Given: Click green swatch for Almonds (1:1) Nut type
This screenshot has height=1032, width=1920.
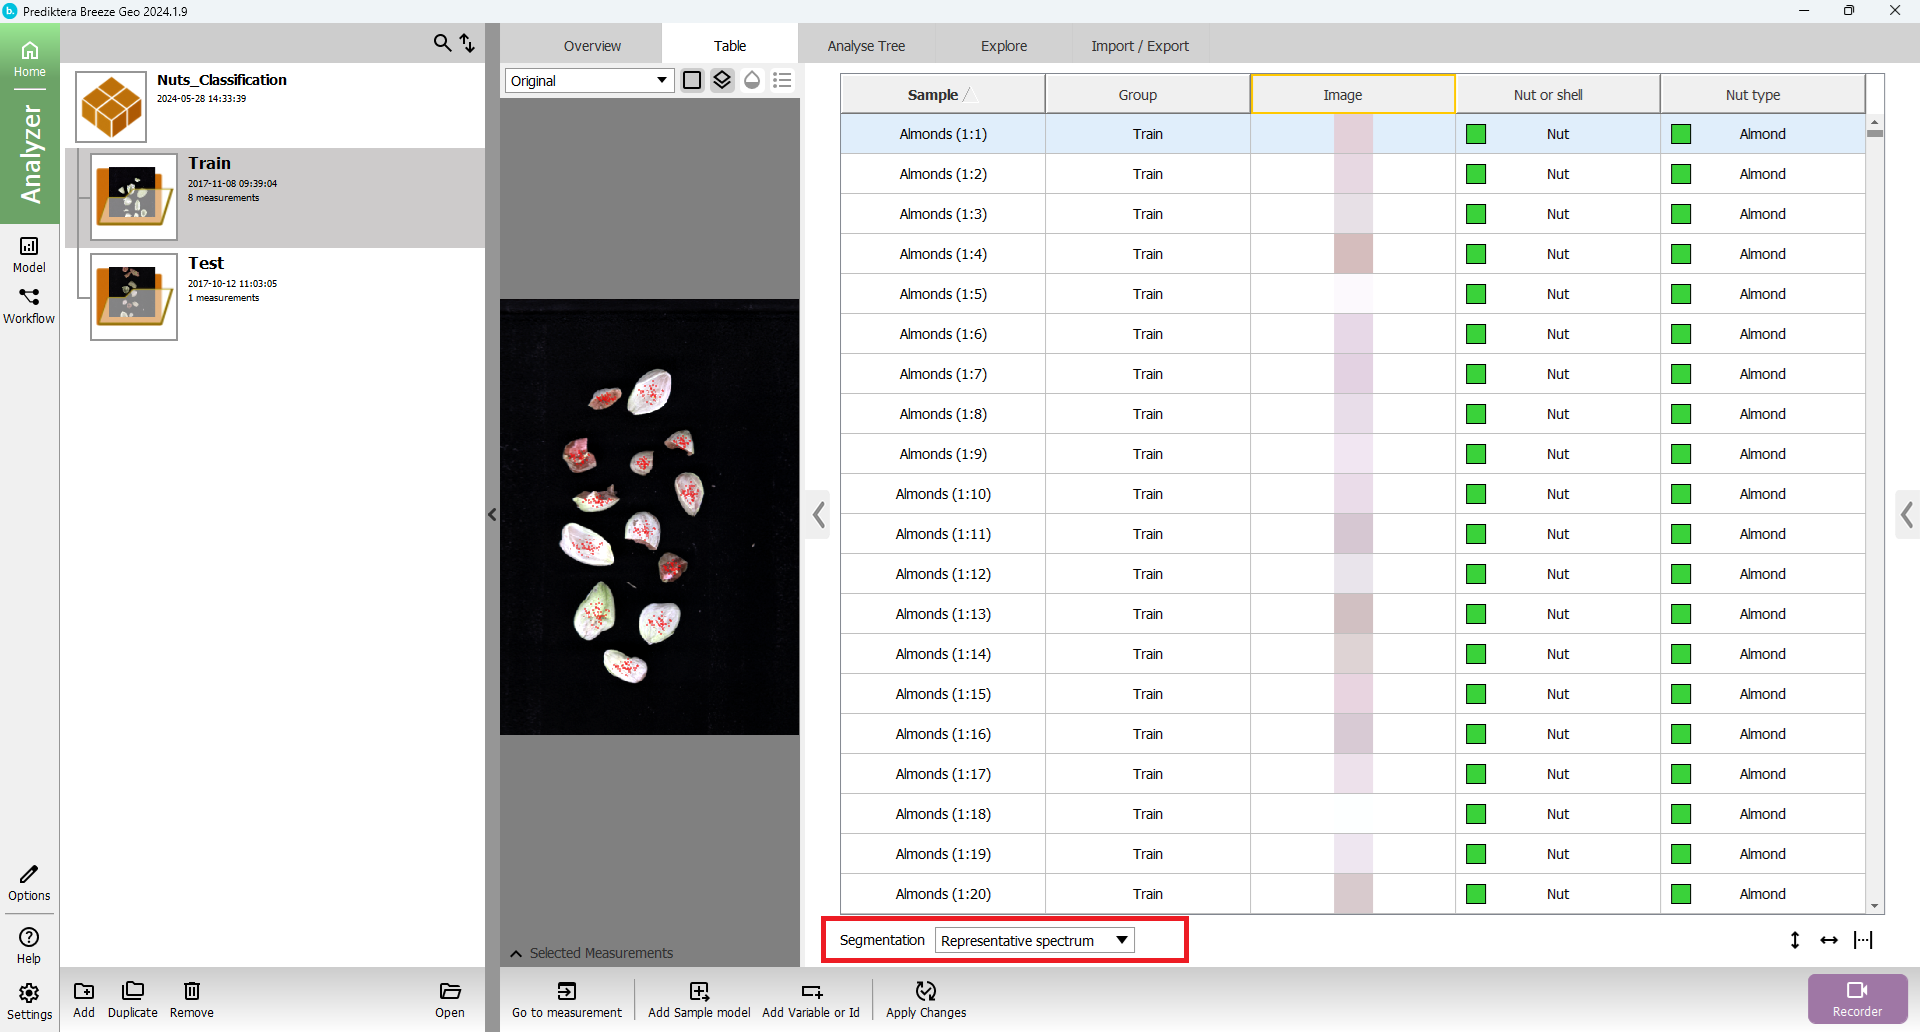Looking at the screenshot, I should [1681, 134].
